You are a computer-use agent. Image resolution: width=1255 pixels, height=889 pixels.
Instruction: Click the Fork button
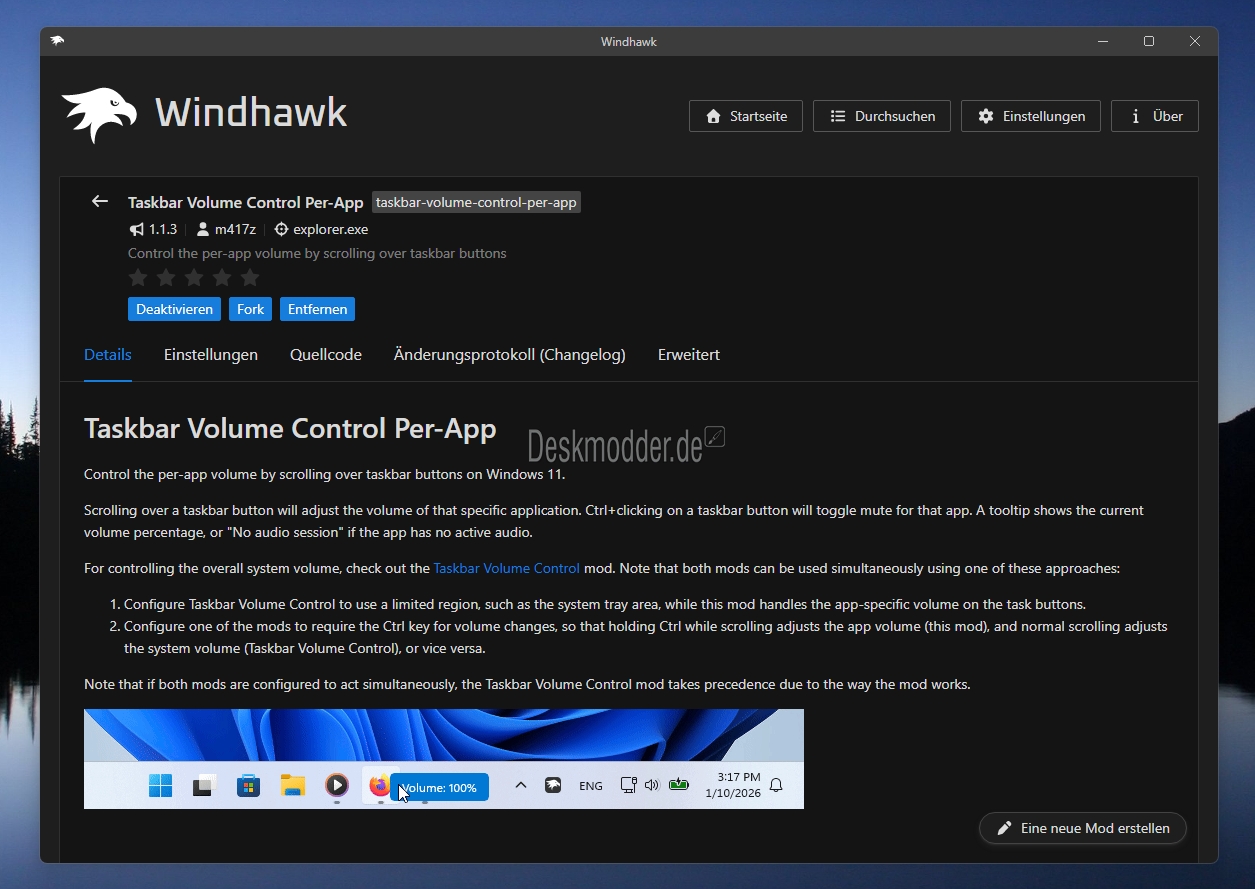(x=250, y=309)
